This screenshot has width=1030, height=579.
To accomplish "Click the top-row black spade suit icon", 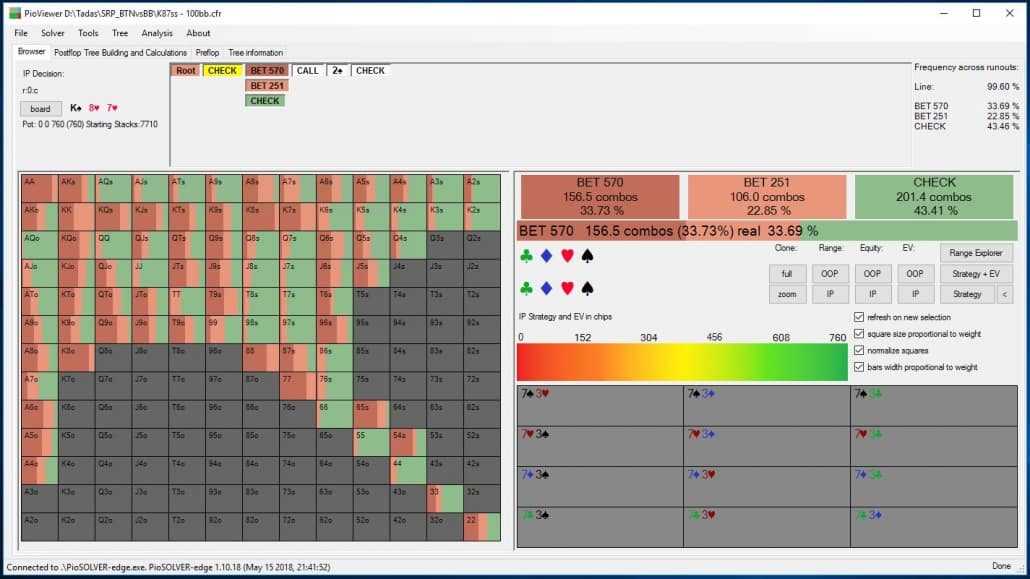I will point(587,256).
